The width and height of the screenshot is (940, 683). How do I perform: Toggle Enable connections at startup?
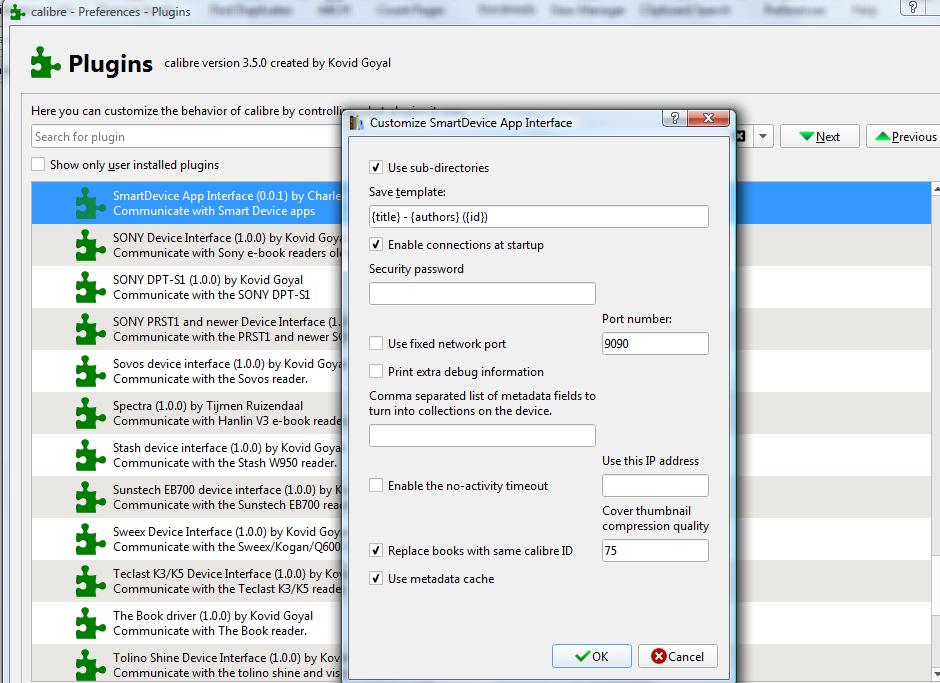click(376, 245)
